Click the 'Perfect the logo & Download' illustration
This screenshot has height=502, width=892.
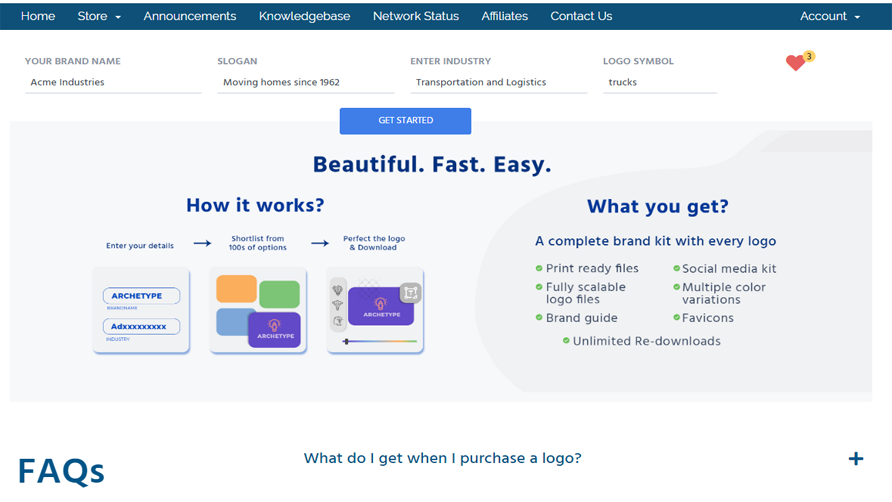point(375,310)
